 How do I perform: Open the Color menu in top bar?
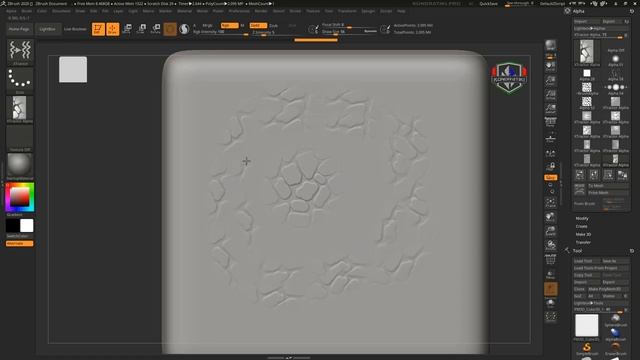coord(42,11)
